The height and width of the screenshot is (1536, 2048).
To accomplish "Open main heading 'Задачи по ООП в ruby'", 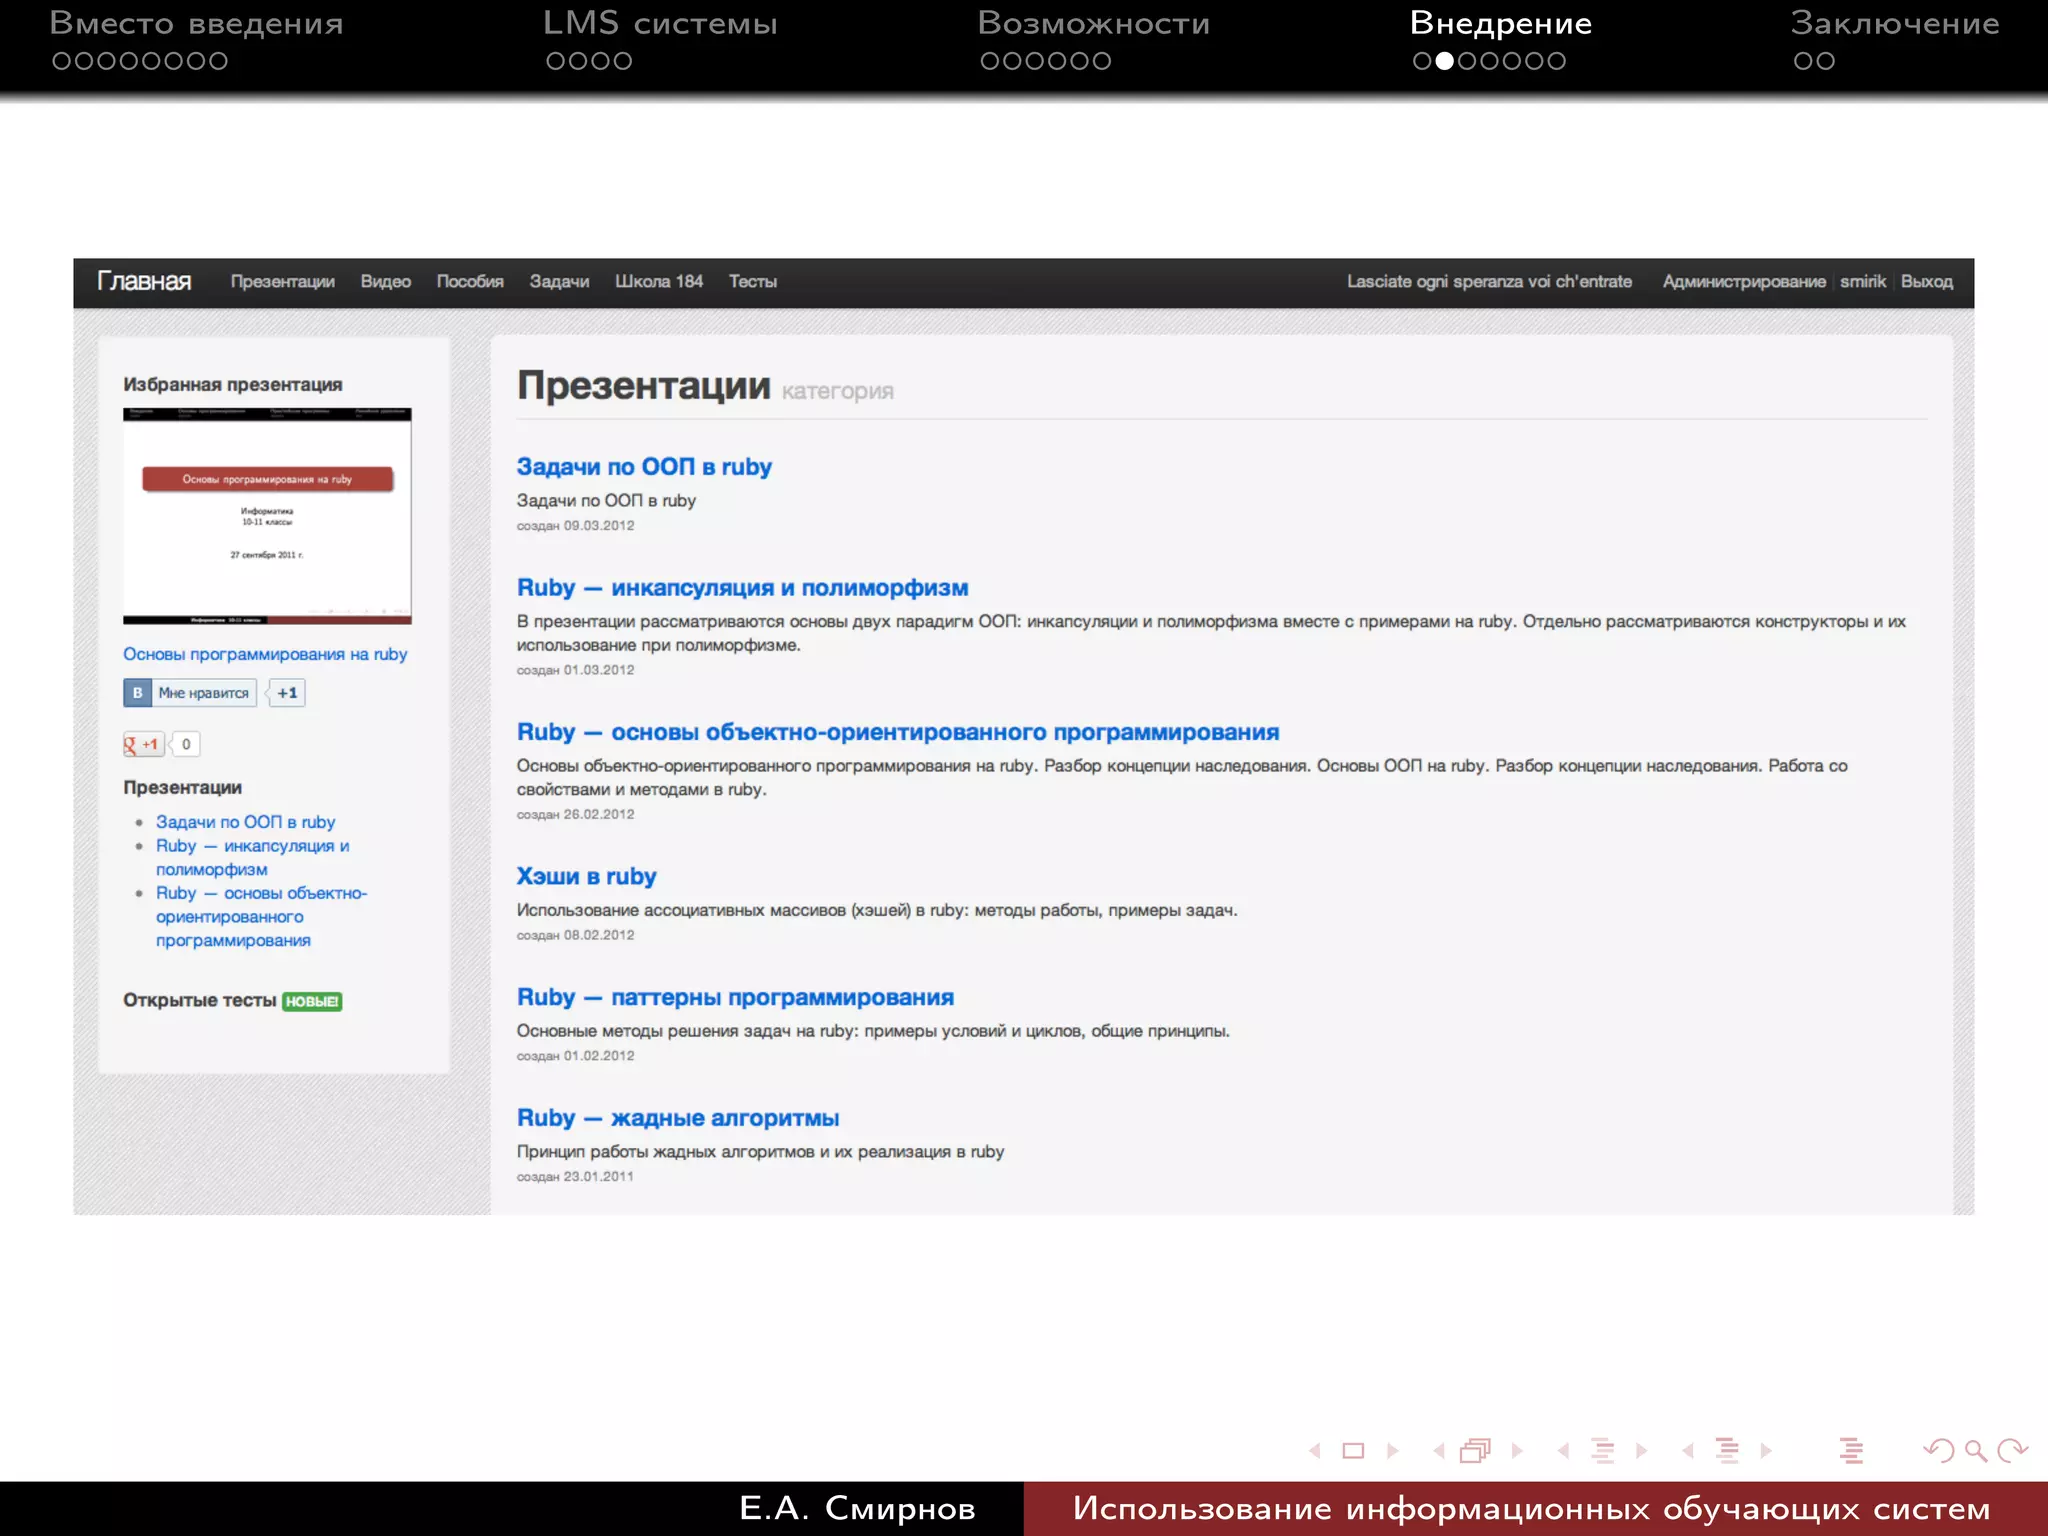I will [x=644, y=467].
